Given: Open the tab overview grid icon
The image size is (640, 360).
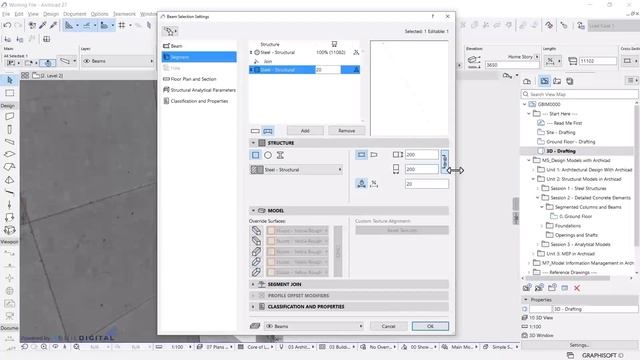Looking at the screenshot, I should tap(25, 76).
